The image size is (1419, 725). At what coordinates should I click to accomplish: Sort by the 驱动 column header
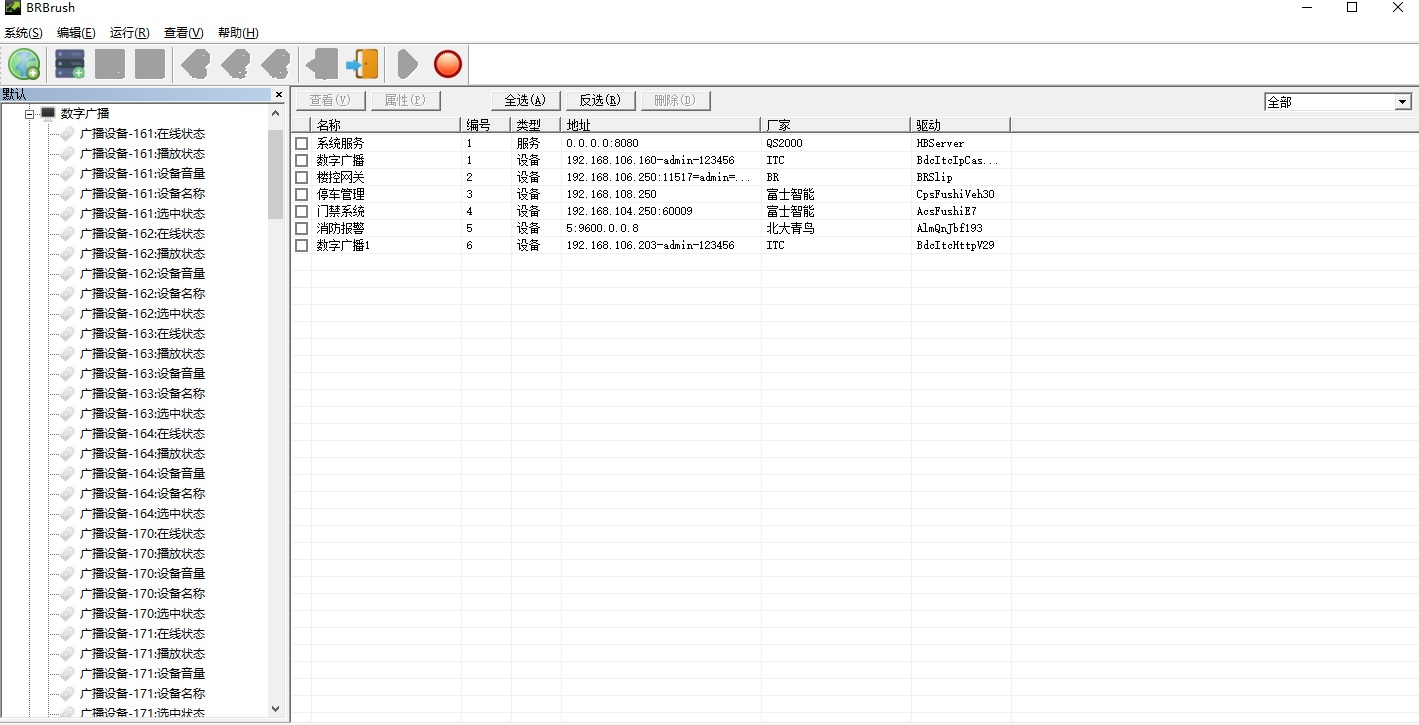(961, 125)
